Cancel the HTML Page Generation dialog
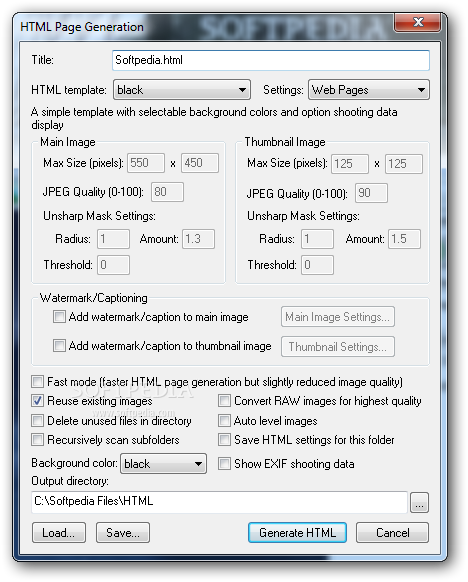The height and width of the screenshot is (582, 468). (x=392, y=533)
